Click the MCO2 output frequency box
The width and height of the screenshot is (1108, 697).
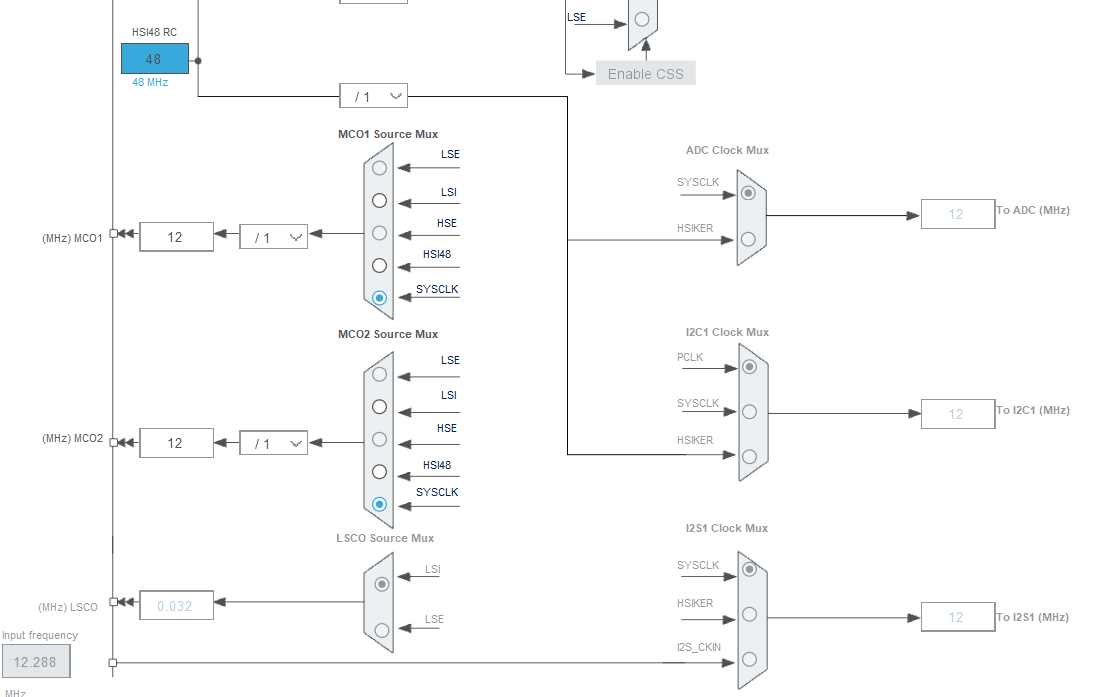[x=177, y=443]
